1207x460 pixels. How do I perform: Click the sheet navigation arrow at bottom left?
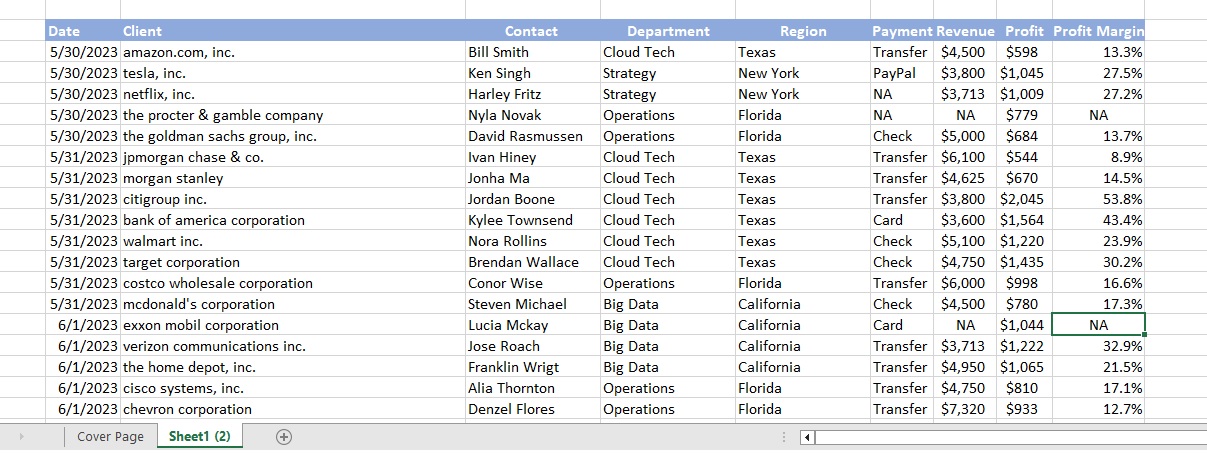click(x=23, y=437)
